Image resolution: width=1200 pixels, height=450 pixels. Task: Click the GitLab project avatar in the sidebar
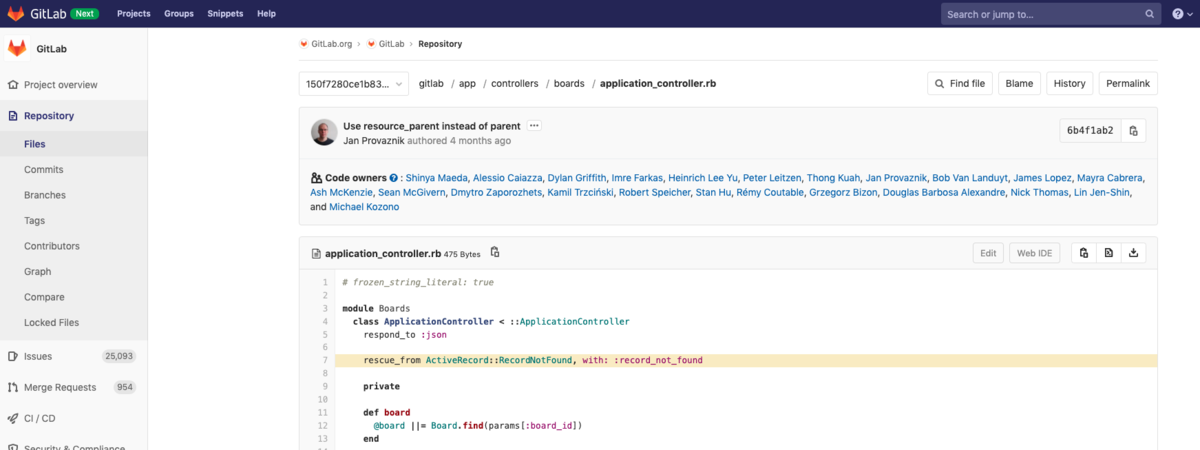(x=17, y=48)
